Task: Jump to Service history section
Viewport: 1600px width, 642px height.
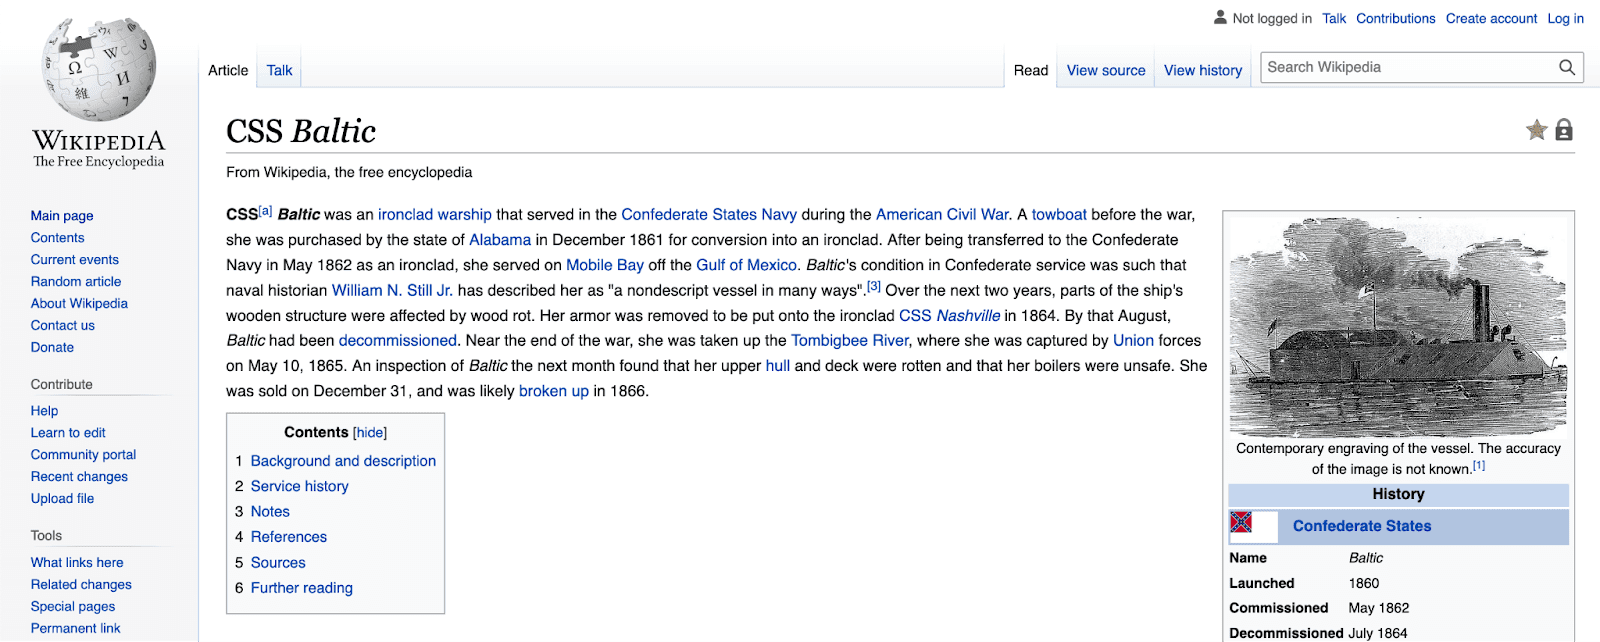Action: pyautogui.click(x=299, y=486)
